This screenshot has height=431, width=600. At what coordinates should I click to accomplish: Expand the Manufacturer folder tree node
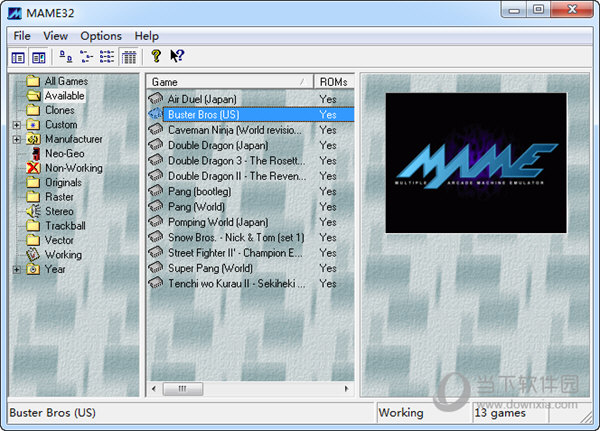point(16,140)
